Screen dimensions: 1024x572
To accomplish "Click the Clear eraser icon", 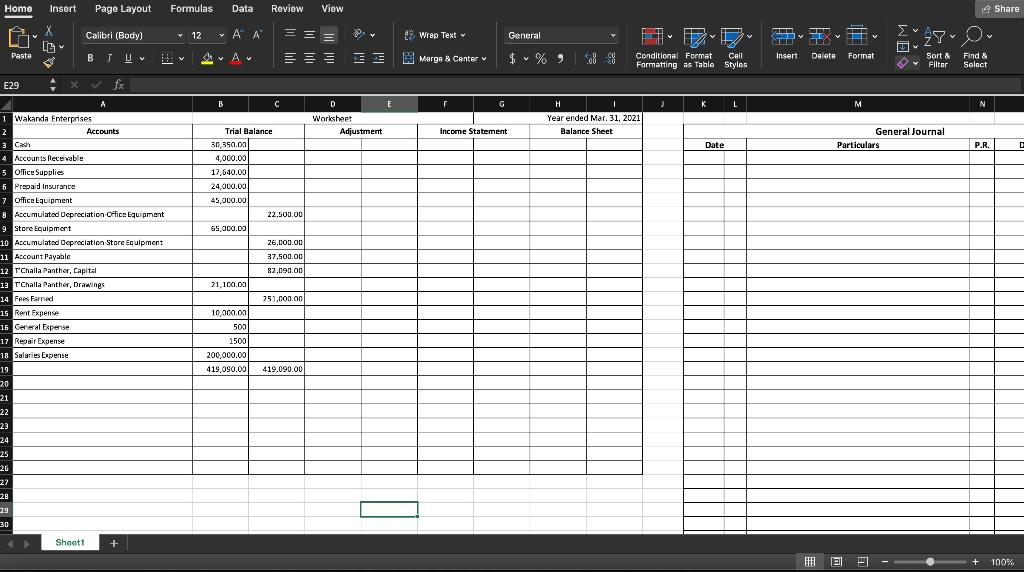I will 903,63.
